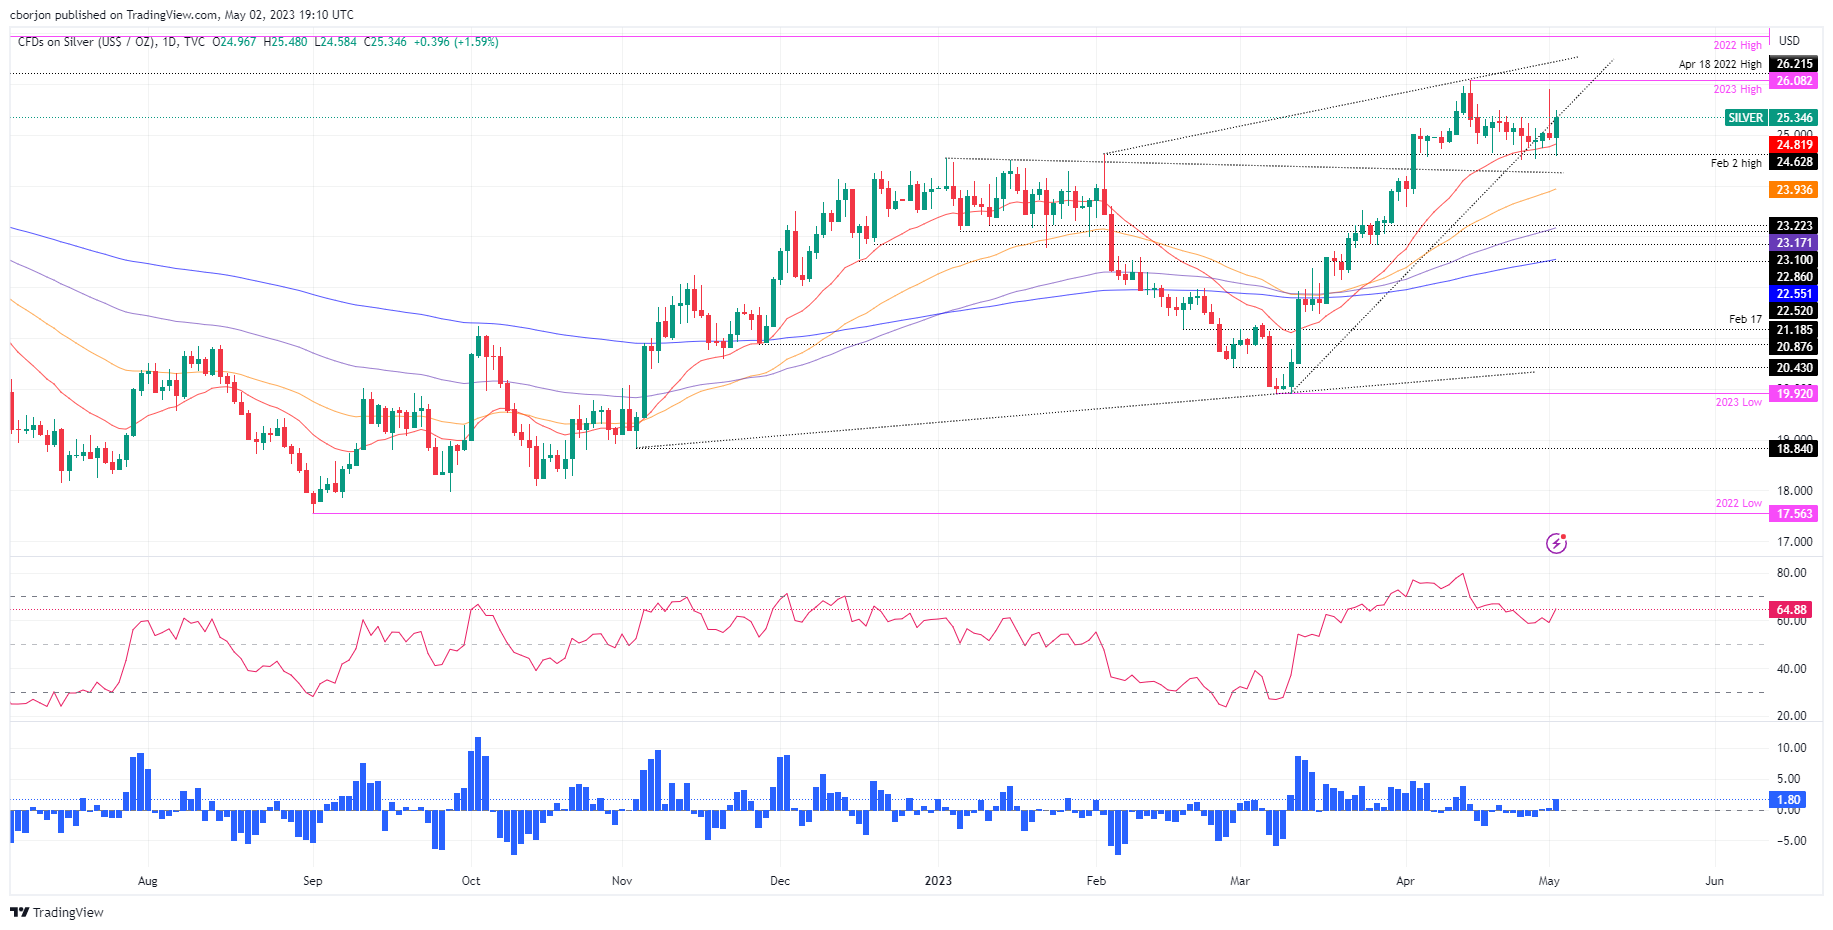The image size is (1833, 930).
Task: Click the May label on time axis
Action: (1549, 881)
